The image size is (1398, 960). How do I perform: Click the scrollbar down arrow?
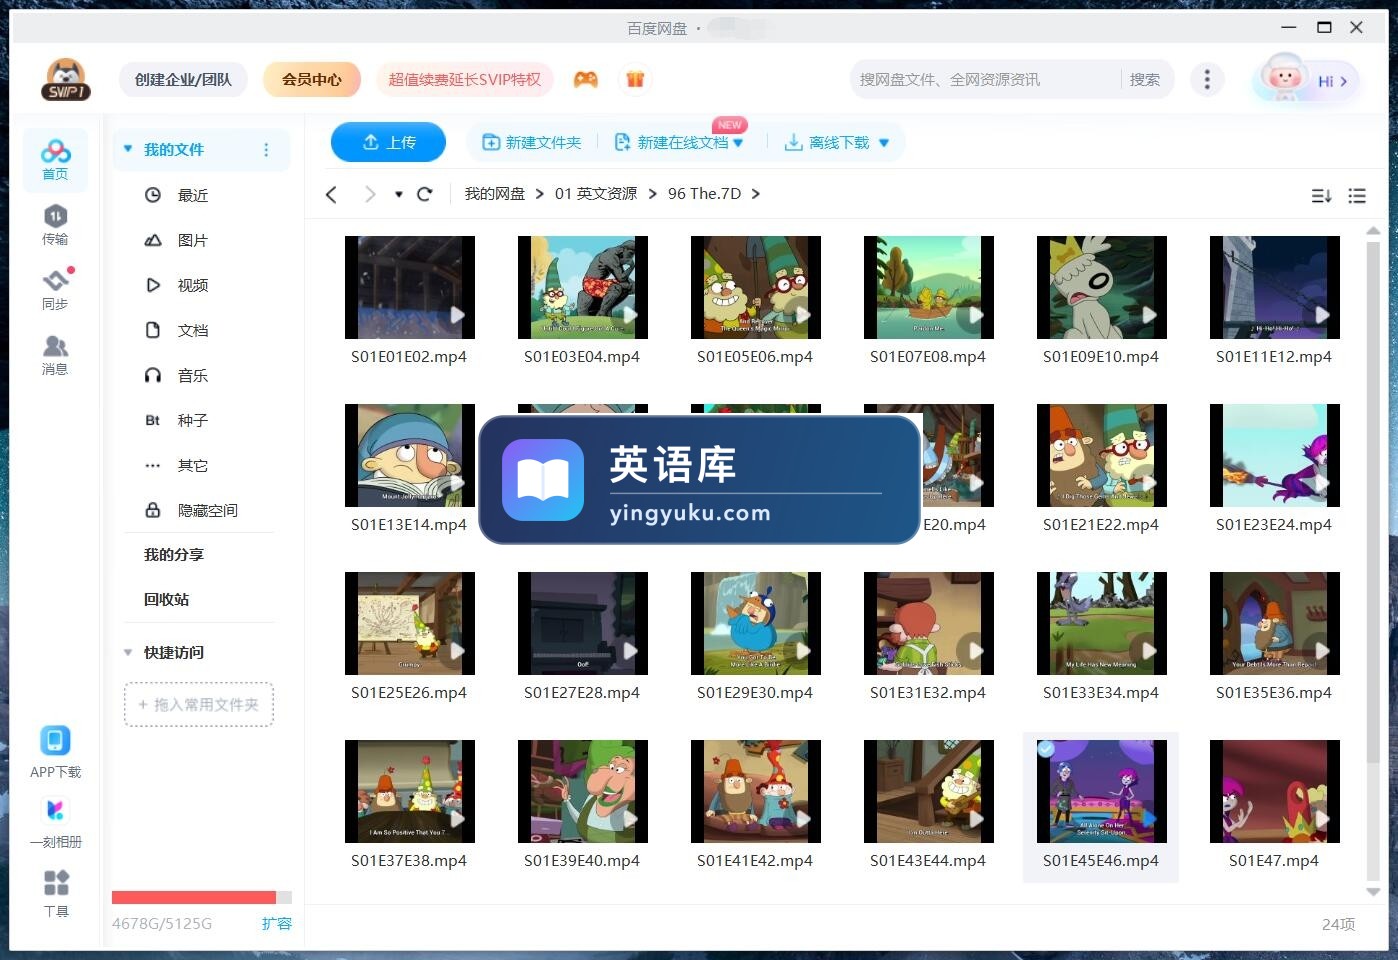pos(1373,892)
